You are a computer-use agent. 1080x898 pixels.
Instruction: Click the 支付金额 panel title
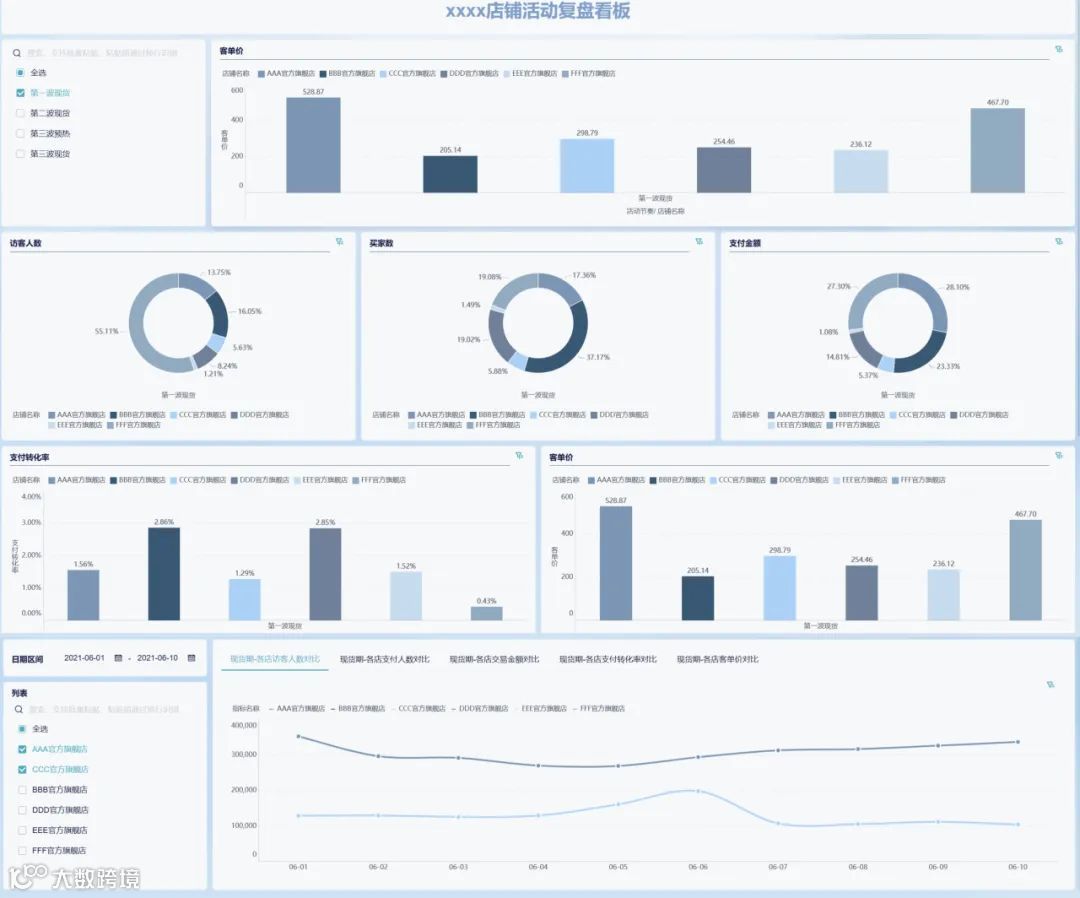(745, 243)
